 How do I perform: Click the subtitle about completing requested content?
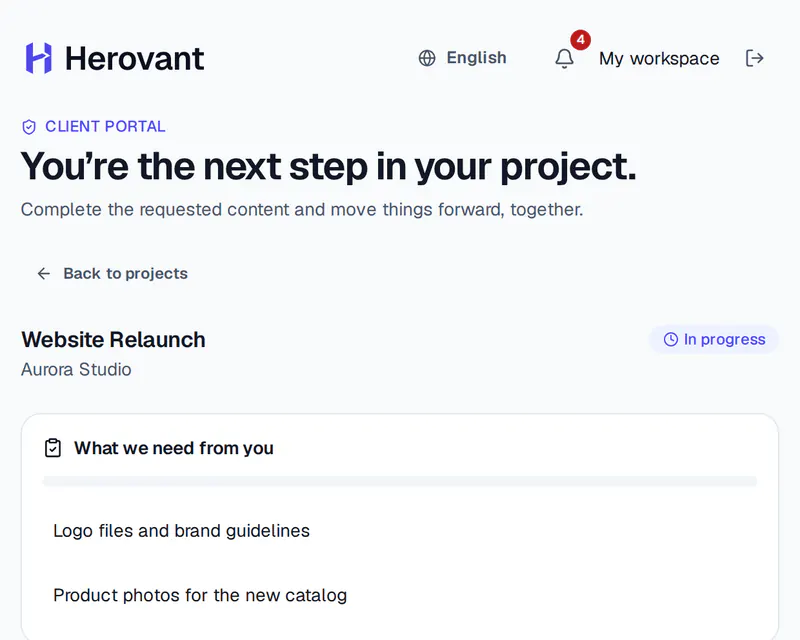point(302,210)
